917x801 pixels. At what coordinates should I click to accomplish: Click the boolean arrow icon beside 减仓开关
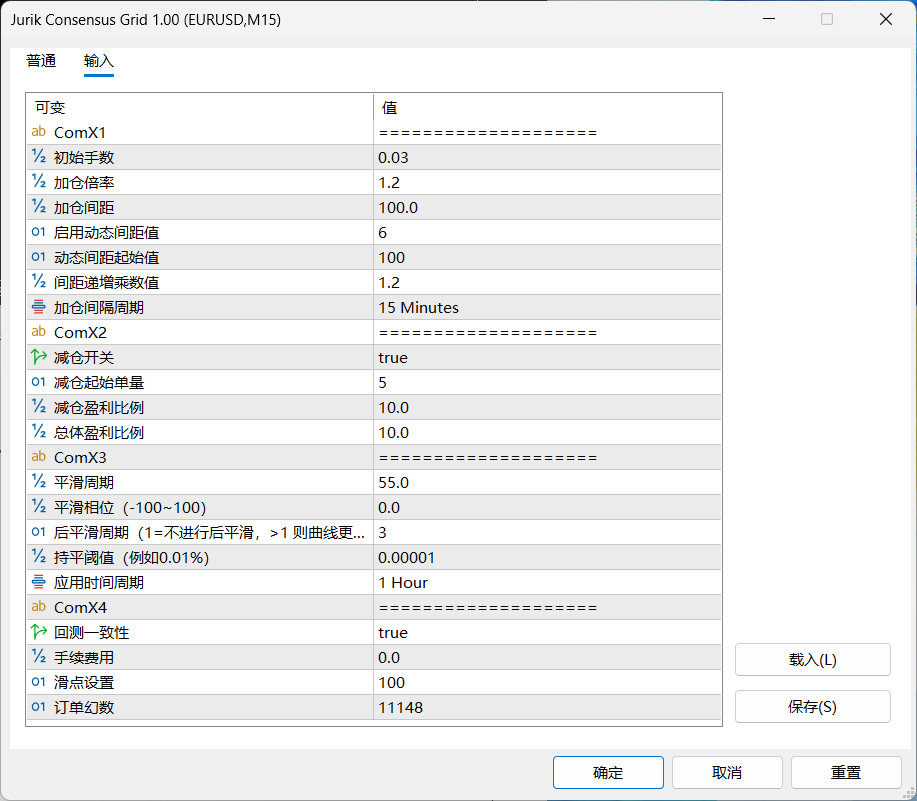coord(39,357)
